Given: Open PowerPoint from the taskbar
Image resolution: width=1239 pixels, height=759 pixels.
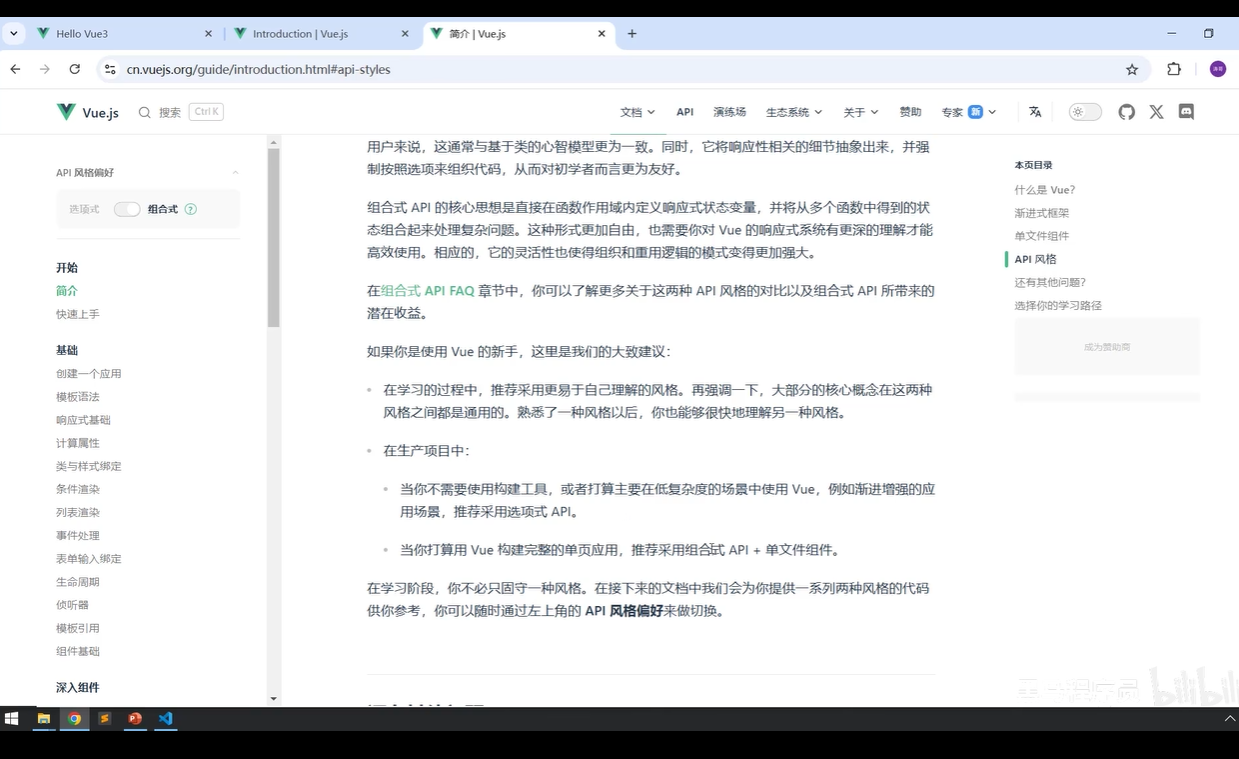Looking at the screenshot, I should [x=135, y=718].
